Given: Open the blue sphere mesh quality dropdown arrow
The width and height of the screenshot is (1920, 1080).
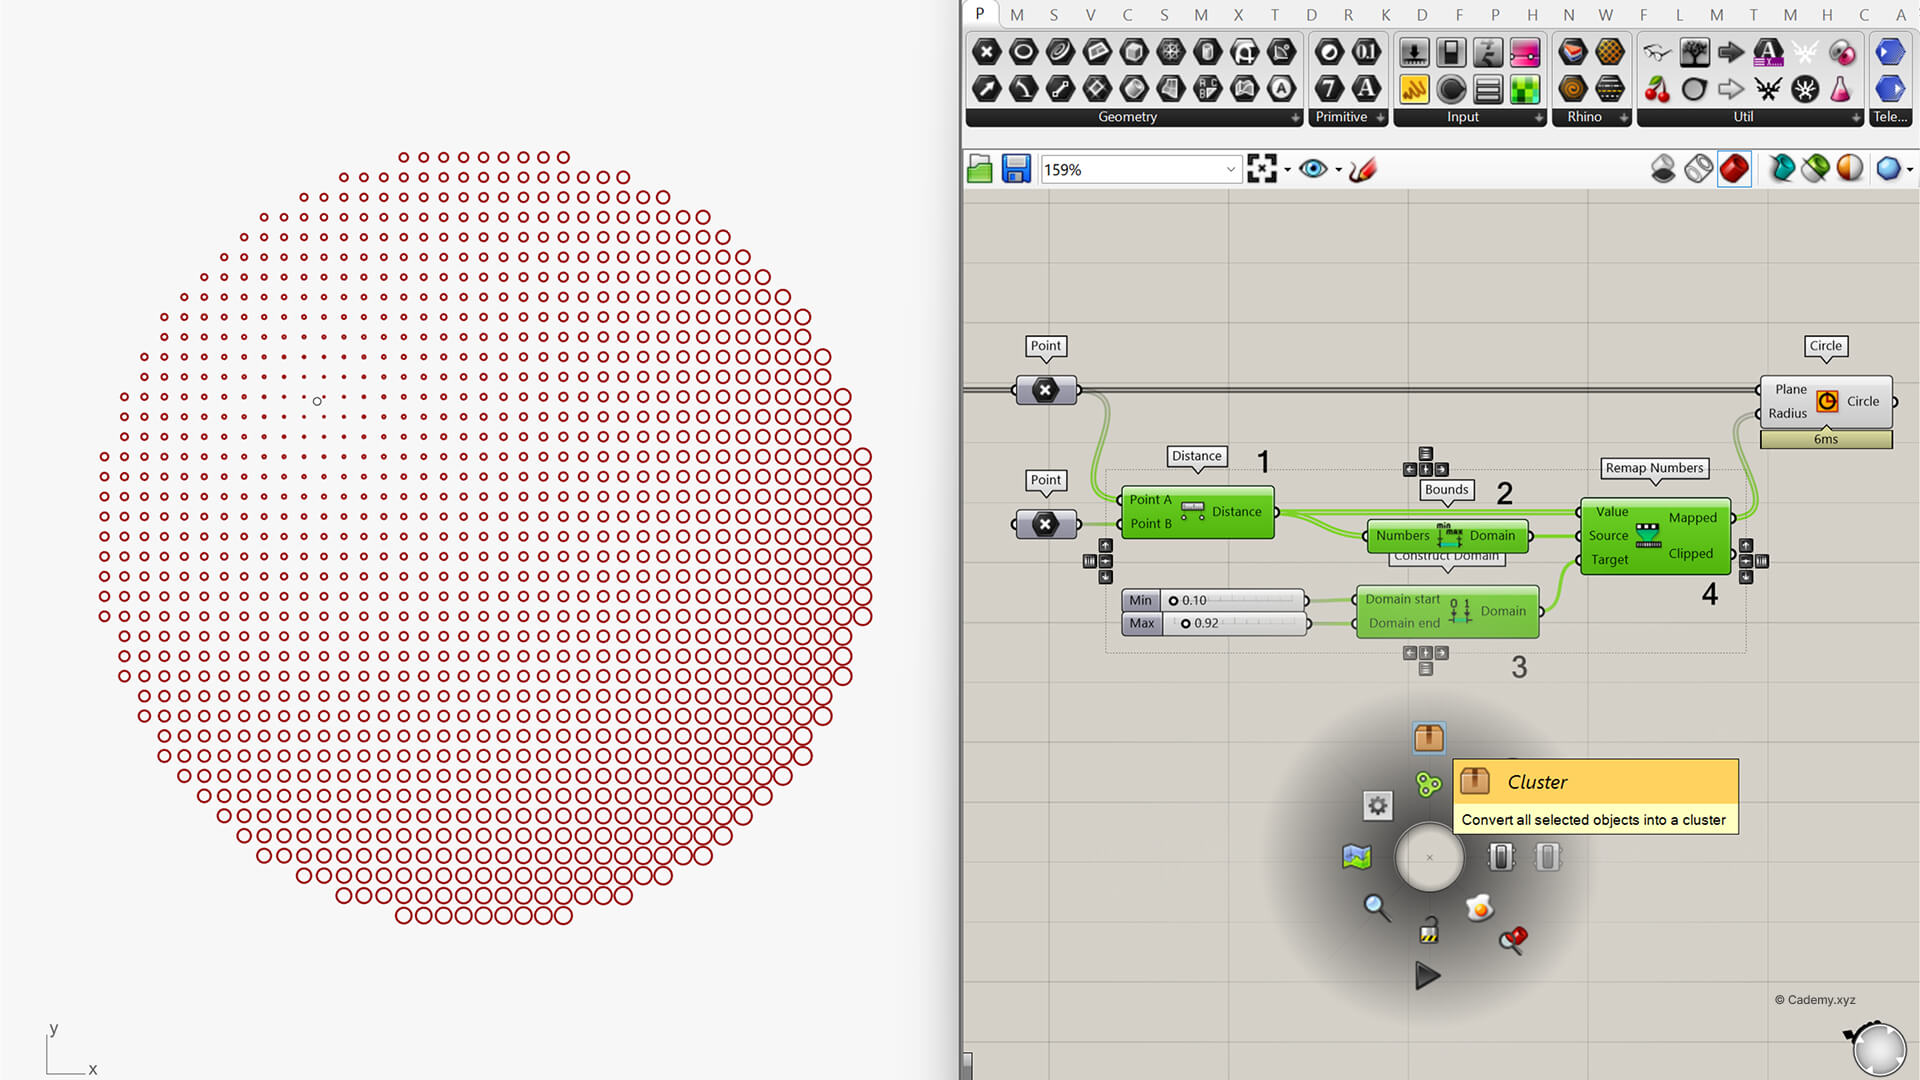Looking at the screenshot, I should click(x=1910, y=170).
